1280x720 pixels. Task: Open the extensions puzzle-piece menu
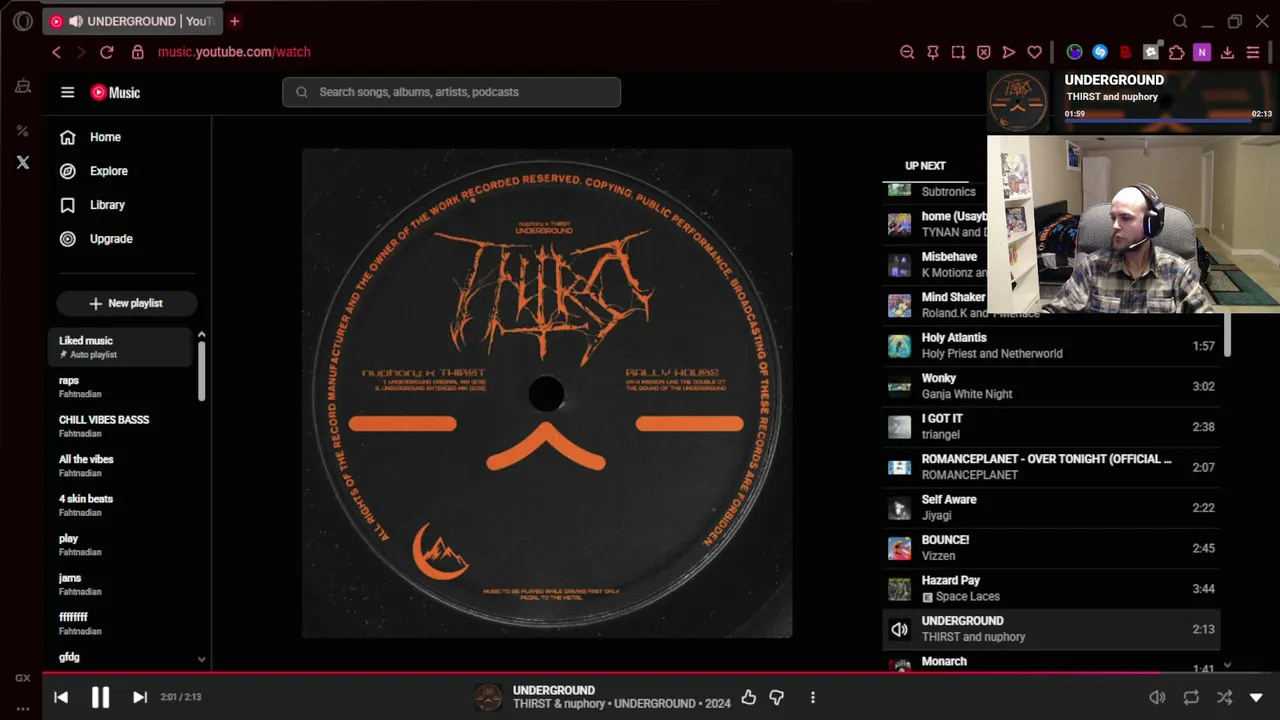coord(1177,52)
